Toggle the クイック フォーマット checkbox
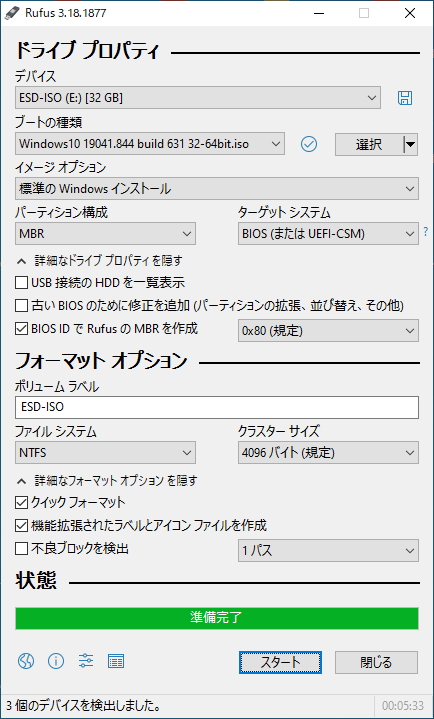 tap(21, 503)
